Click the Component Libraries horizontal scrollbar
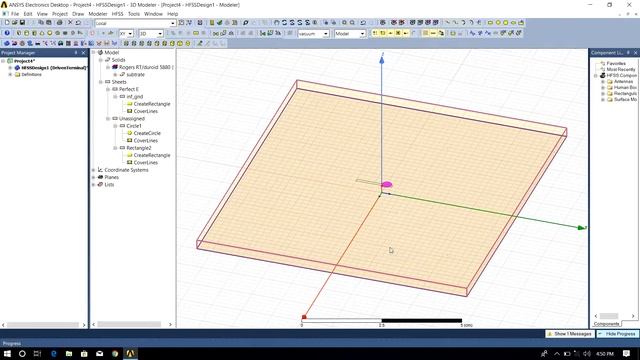640x360 pixels. tap(609, 316)
